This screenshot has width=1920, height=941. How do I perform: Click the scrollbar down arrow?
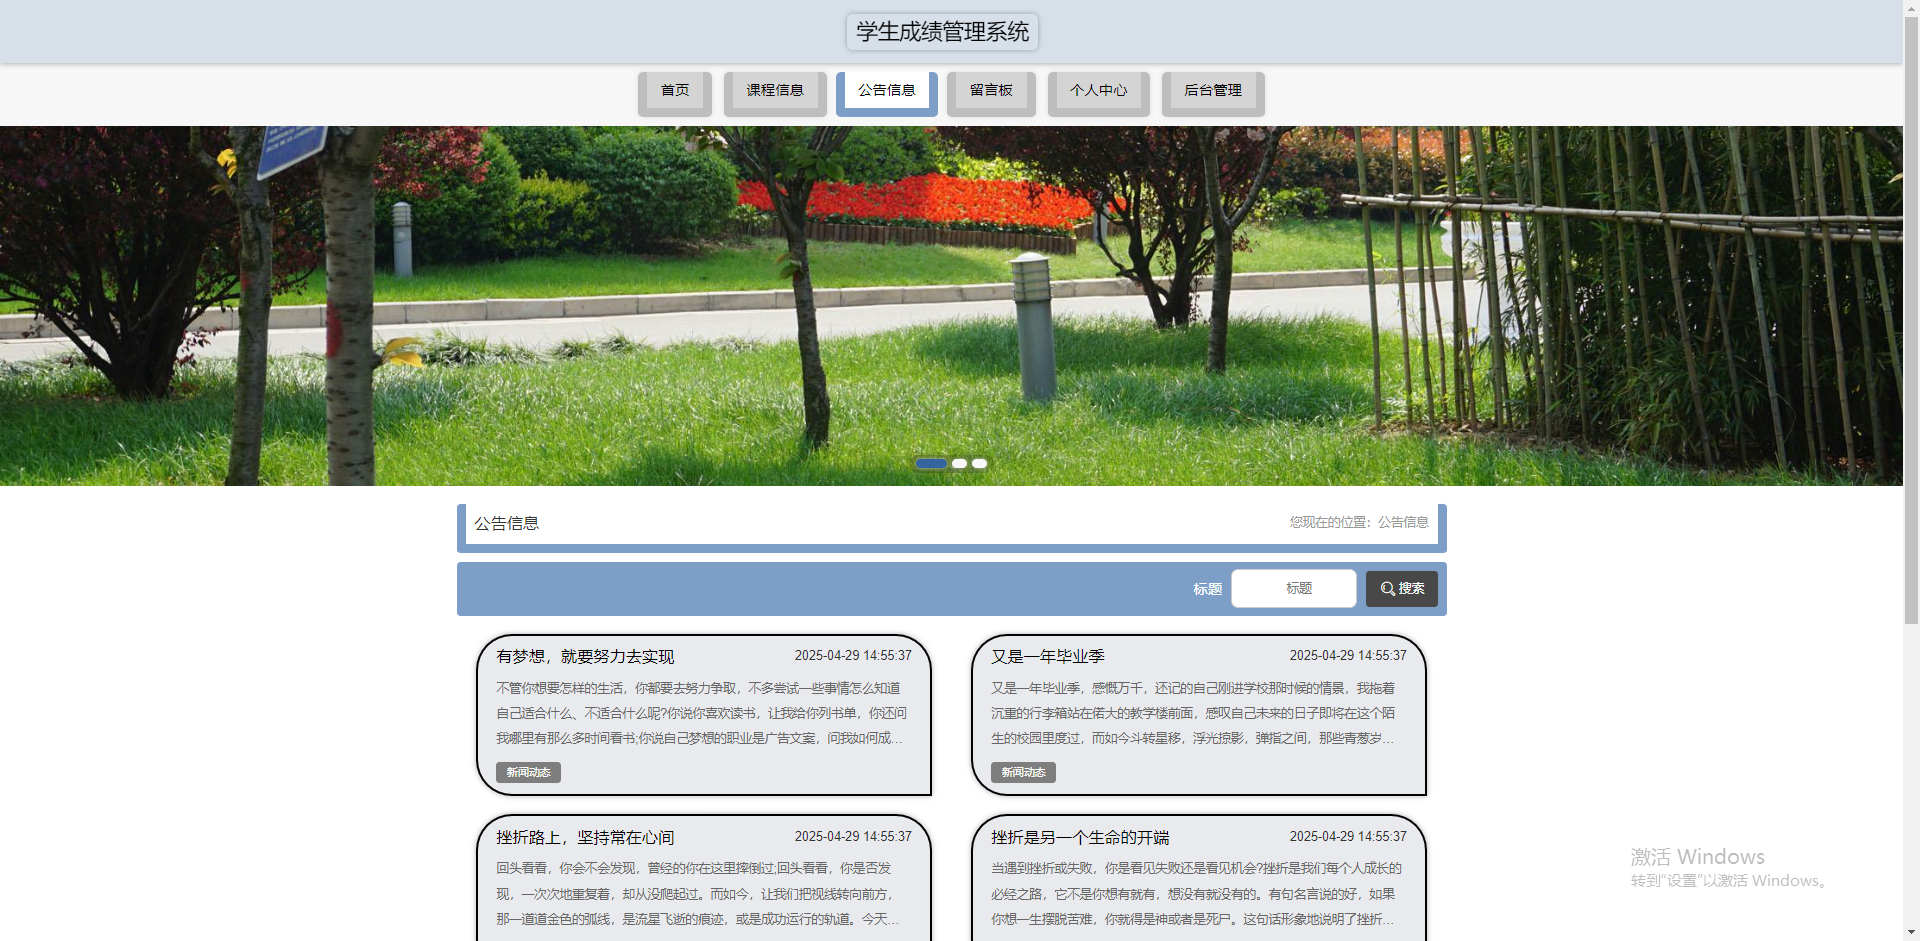tap(1911, 932)
